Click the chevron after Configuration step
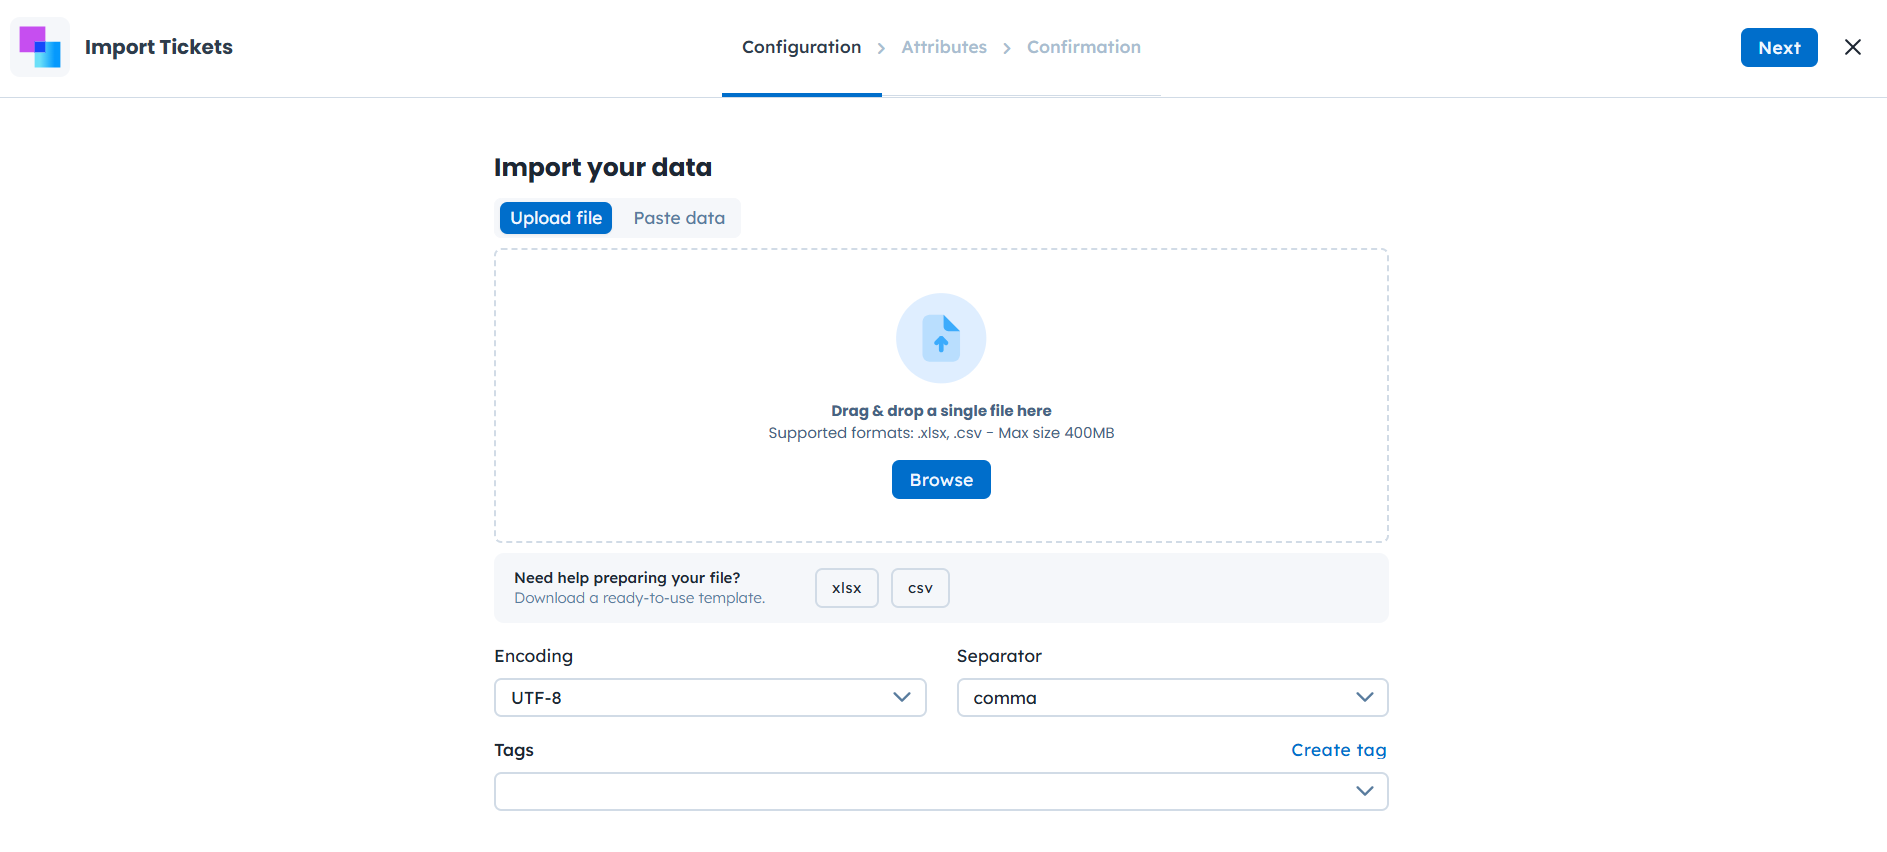 [881, 48]
